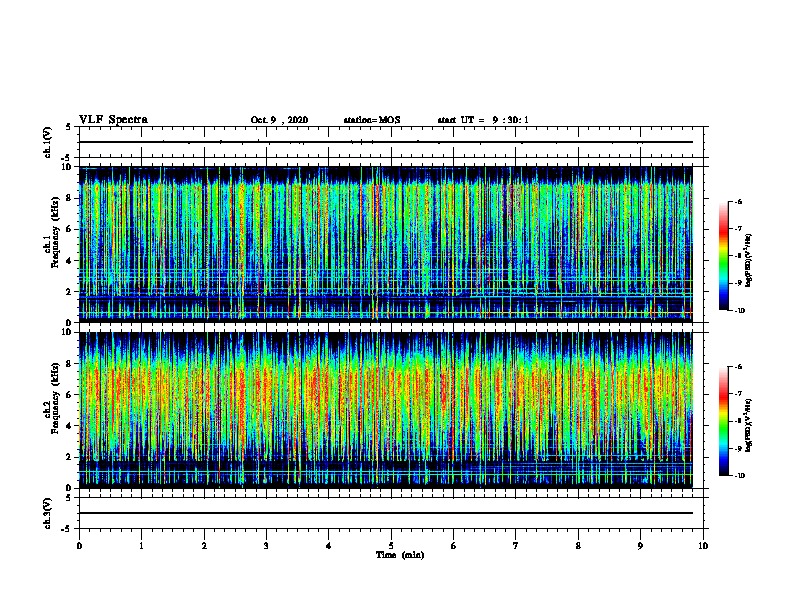792x612 pixels.
Task: Click the "10" frequency tick of ch.2 panel
Action: tap(67, 332)
